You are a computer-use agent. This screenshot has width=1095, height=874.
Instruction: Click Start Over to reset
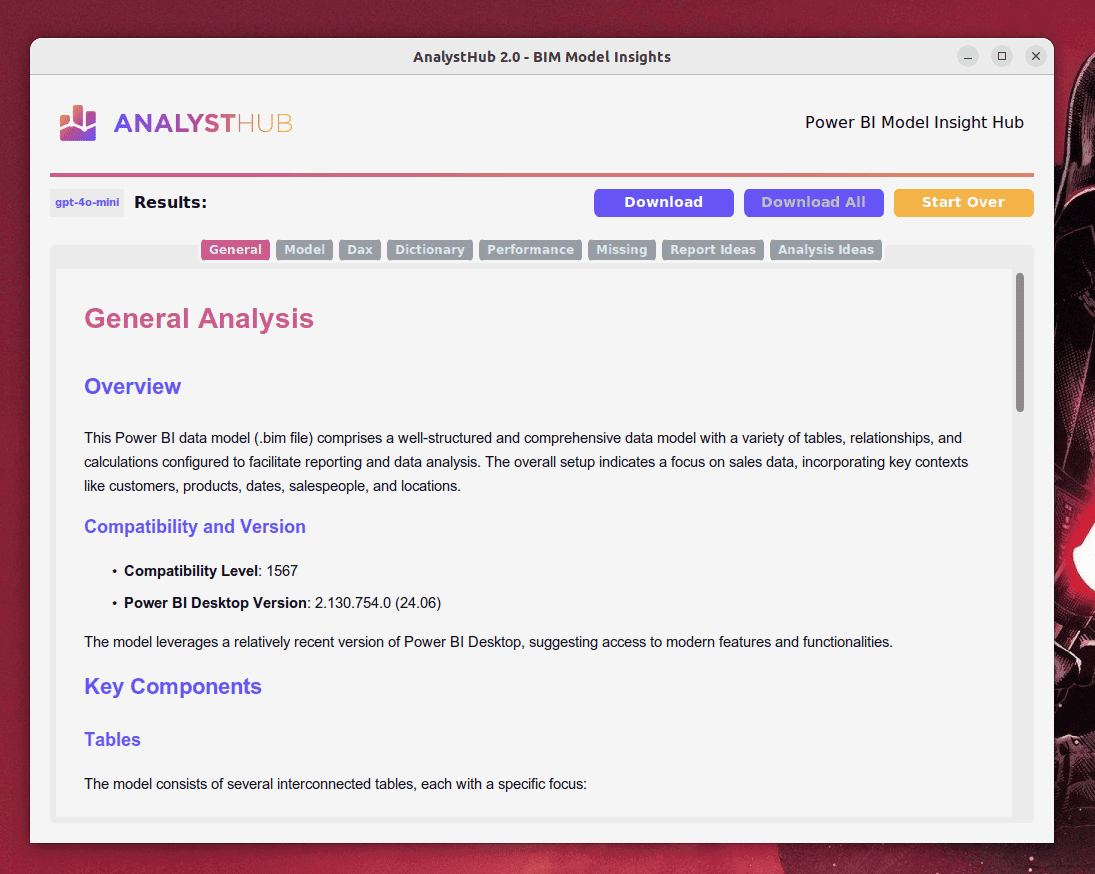[963, 202]
